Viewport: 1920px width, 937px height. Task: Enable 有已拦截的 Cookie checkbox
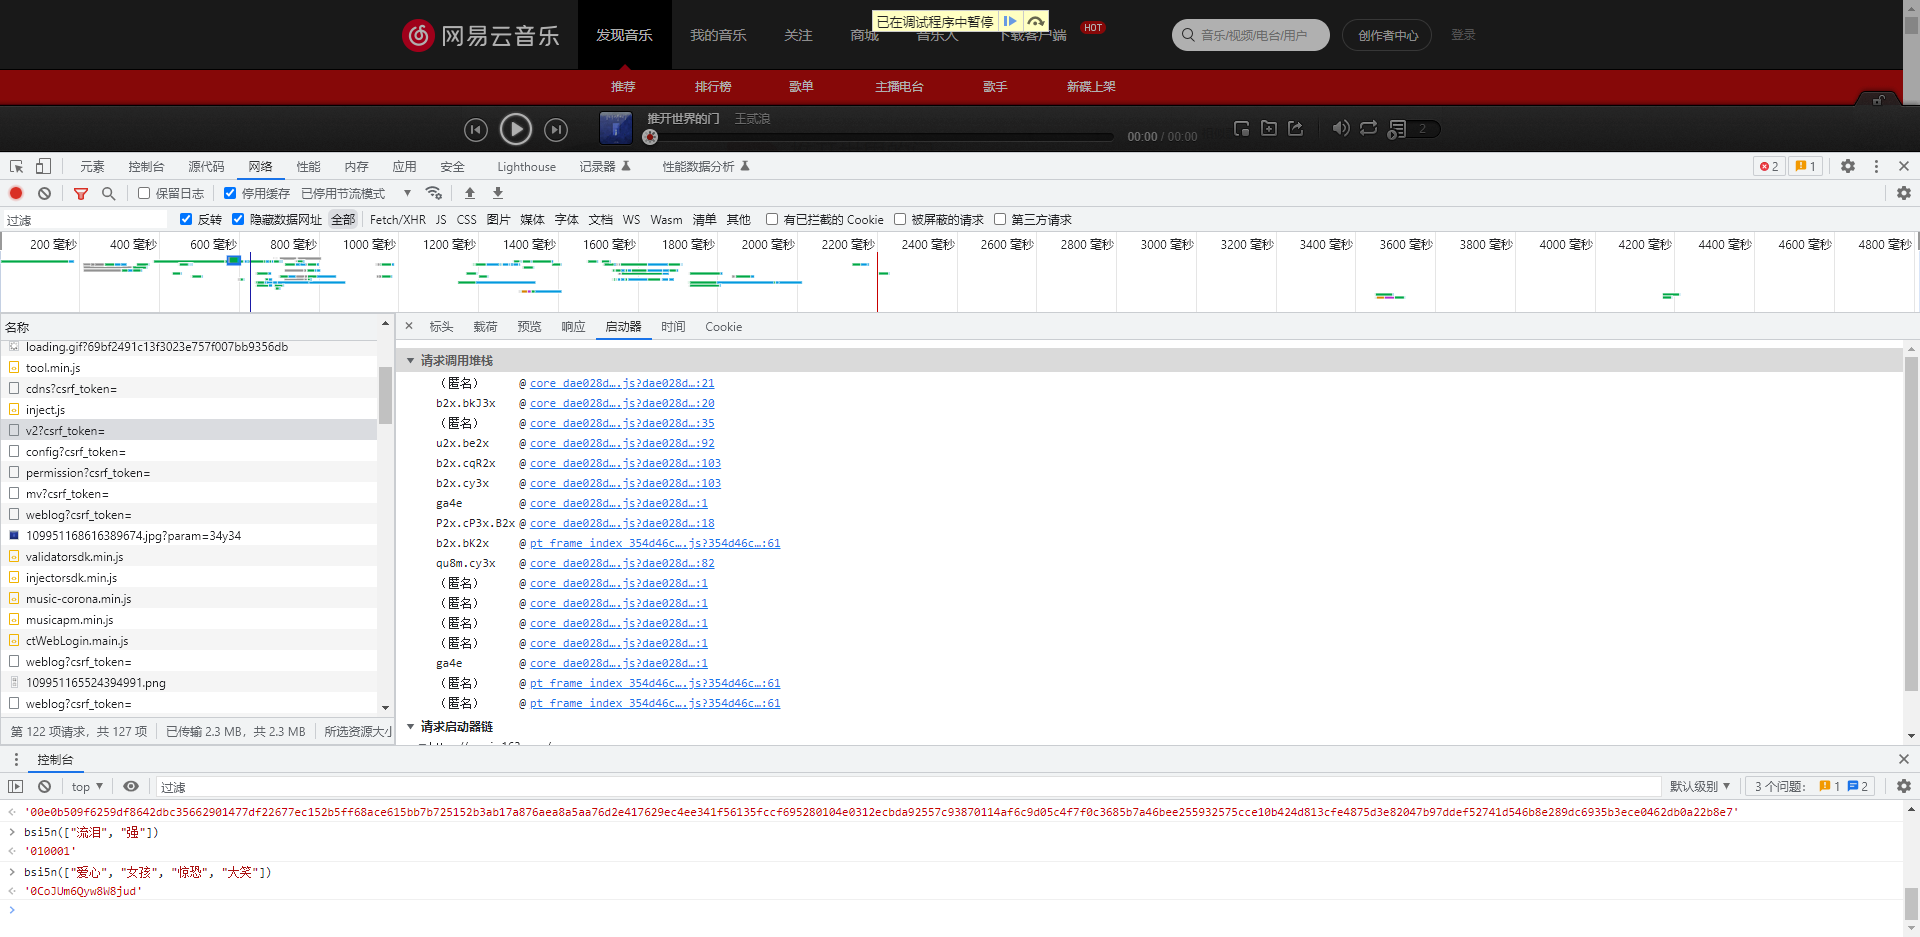point(772,219)
